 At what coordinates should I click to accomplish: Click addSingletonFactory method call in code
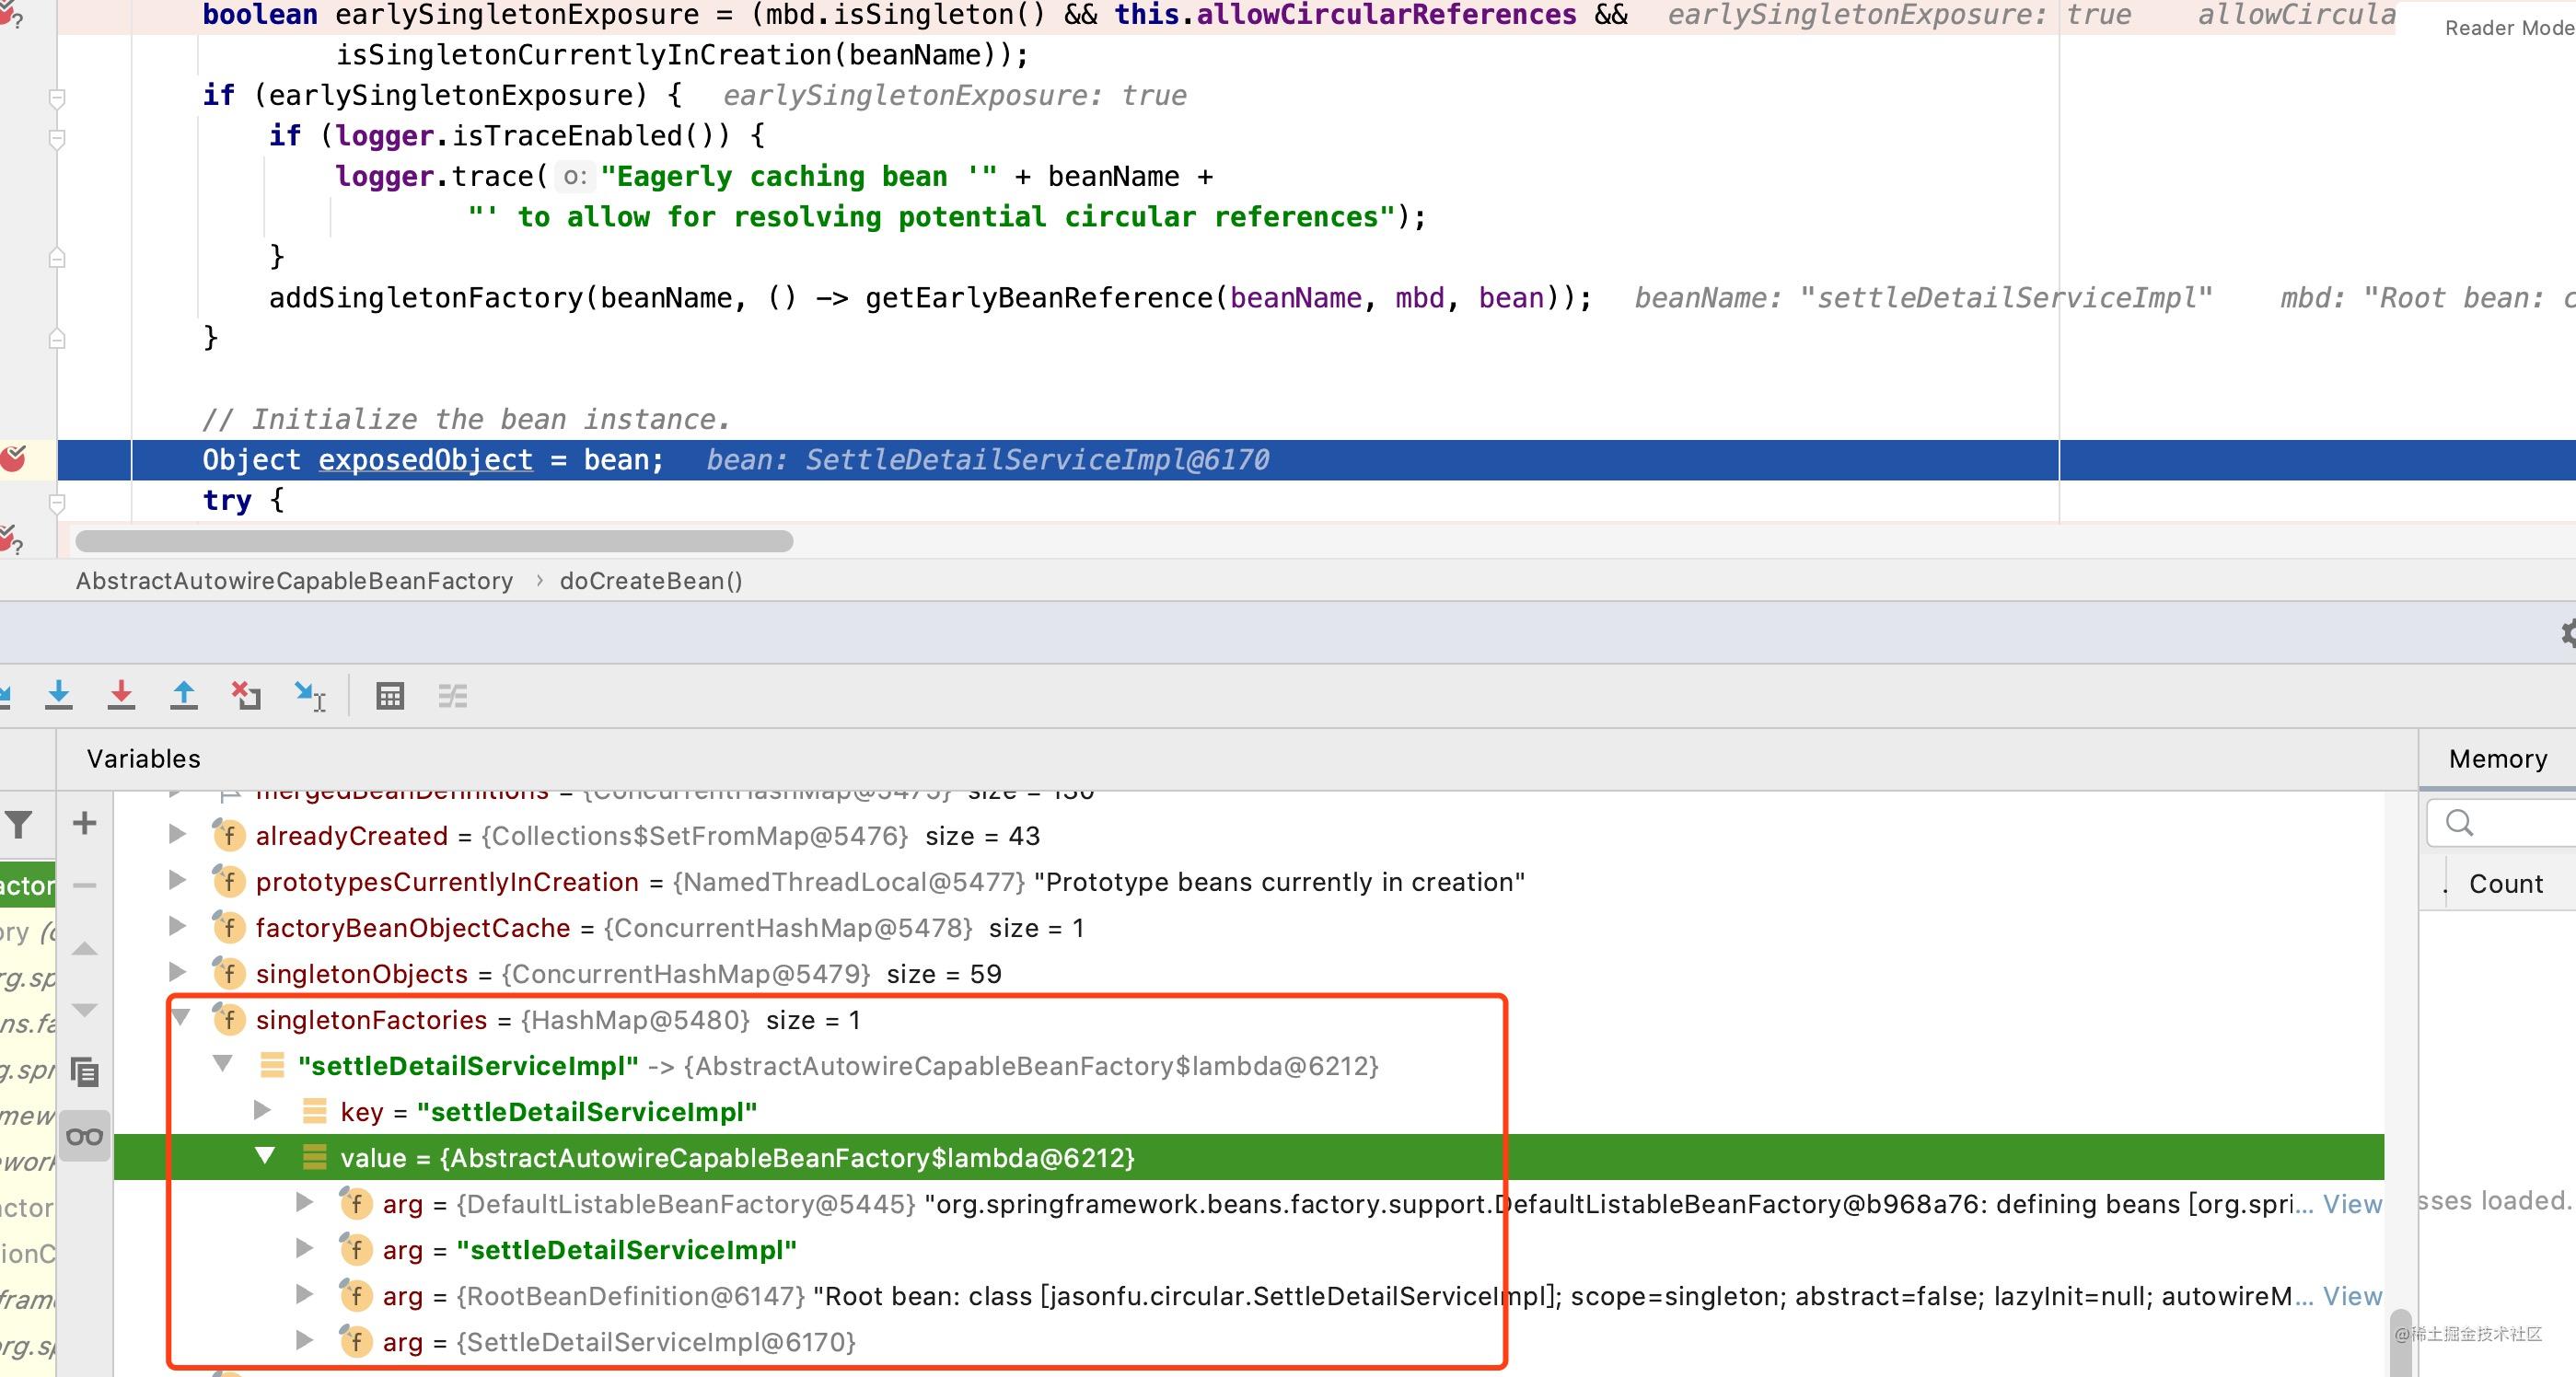425,297
